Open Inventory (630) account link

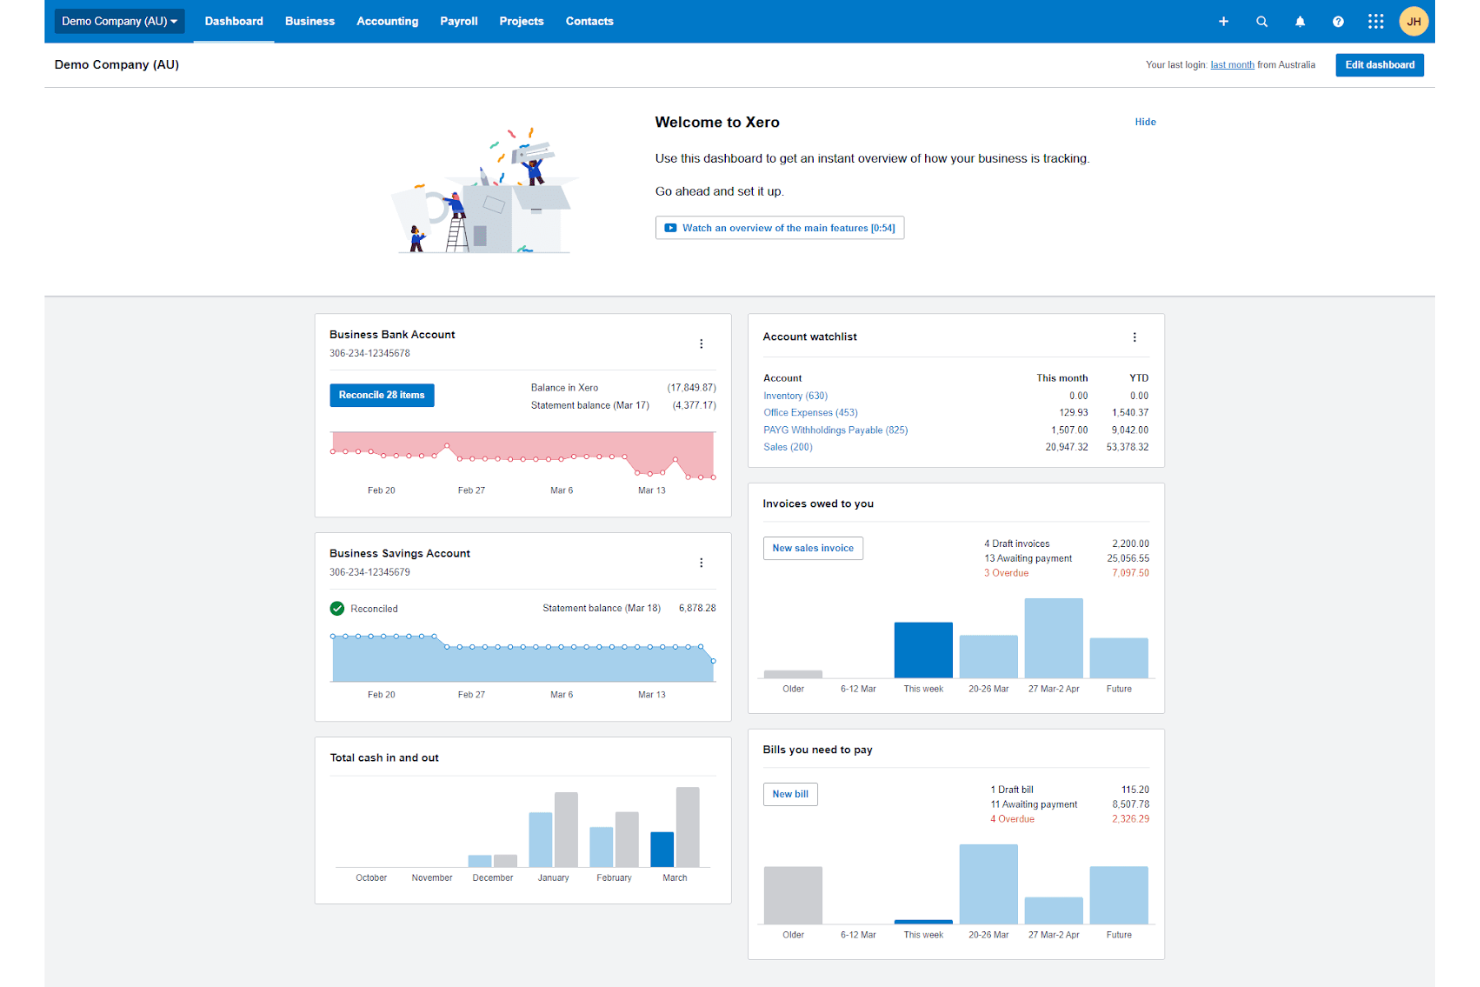pyautogui.click(x=795, y=396)
